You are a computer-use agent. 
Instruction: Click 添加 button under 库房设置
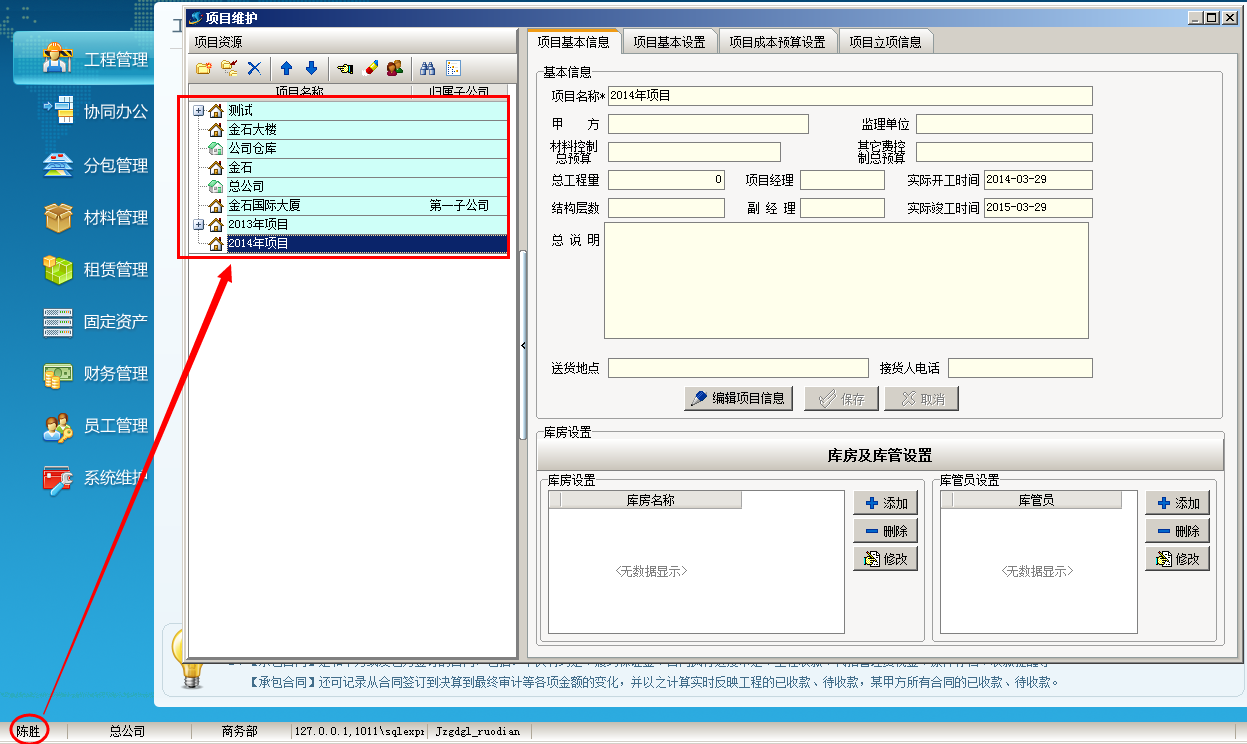(x=885, y=503)
